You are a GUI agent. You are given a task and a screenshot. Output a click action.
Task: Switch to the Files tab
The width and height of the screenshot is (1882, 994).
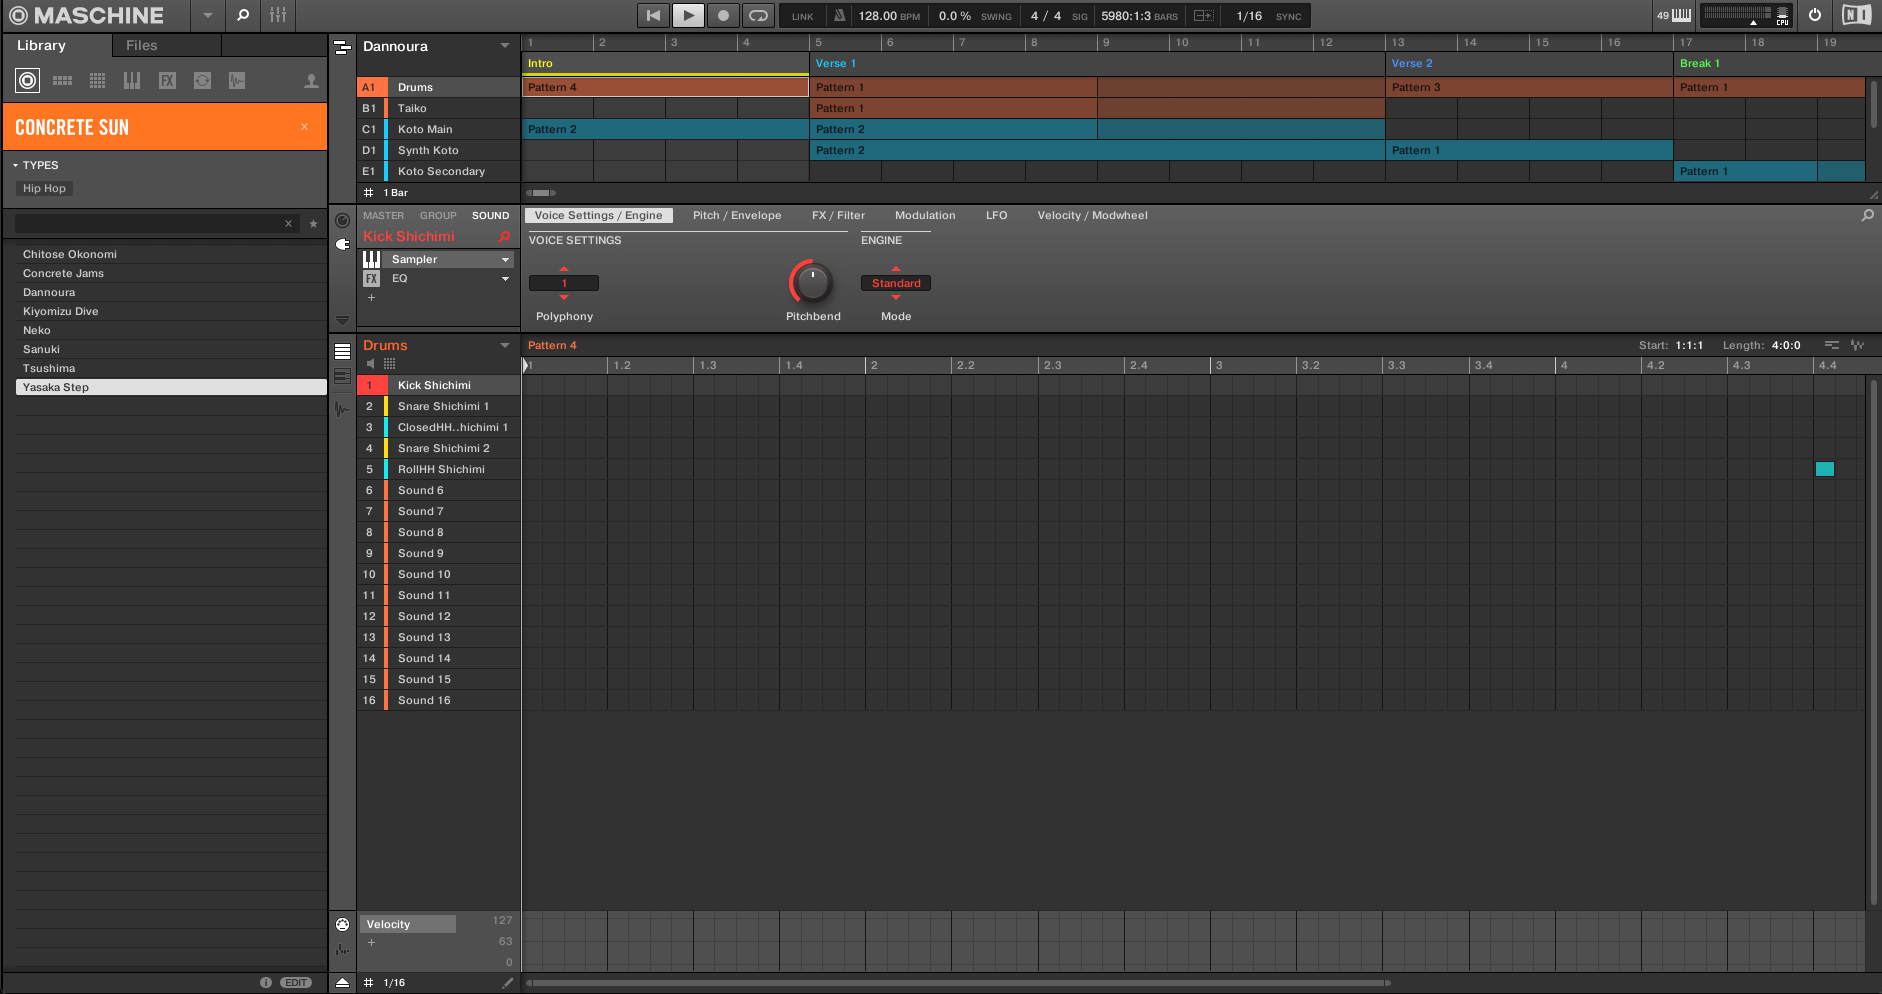coord(142,45)
